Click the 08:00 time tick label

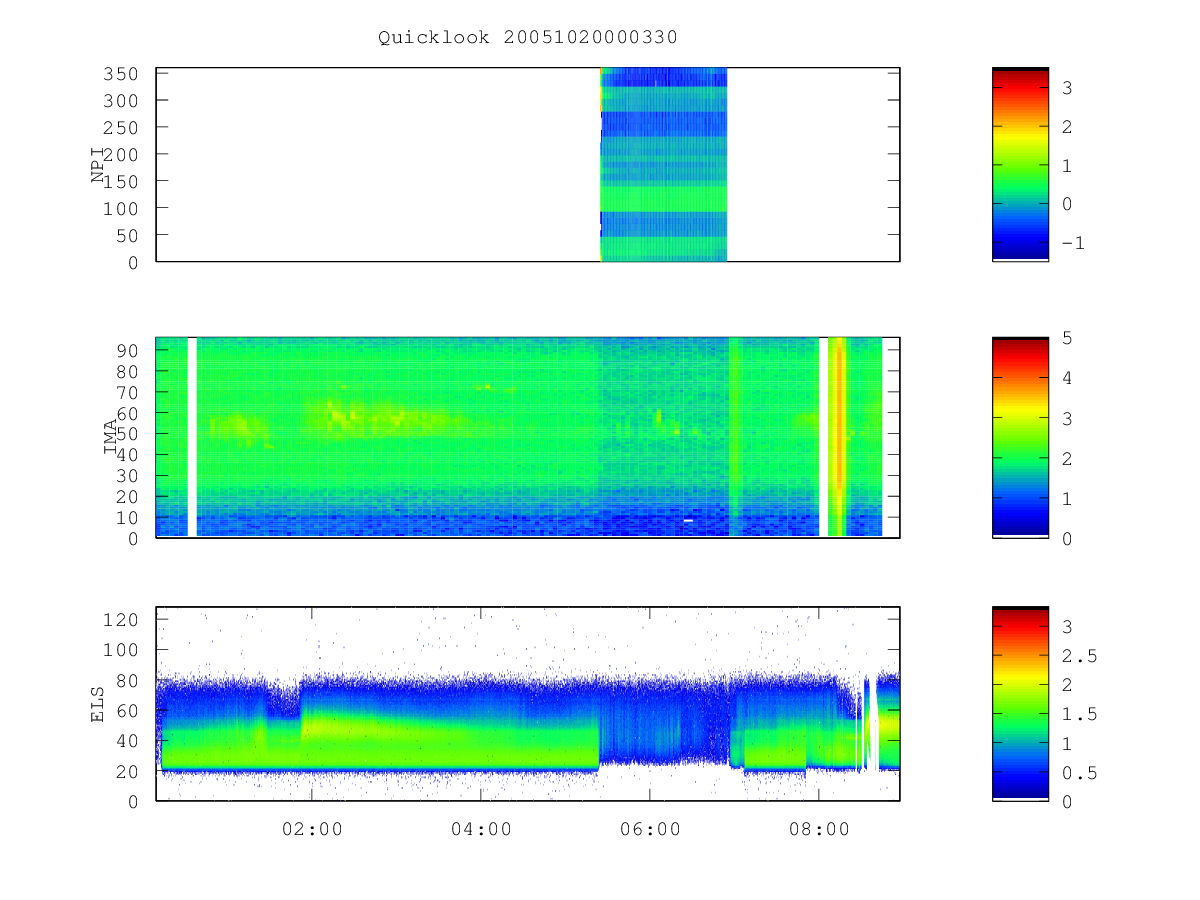[819, 829]
